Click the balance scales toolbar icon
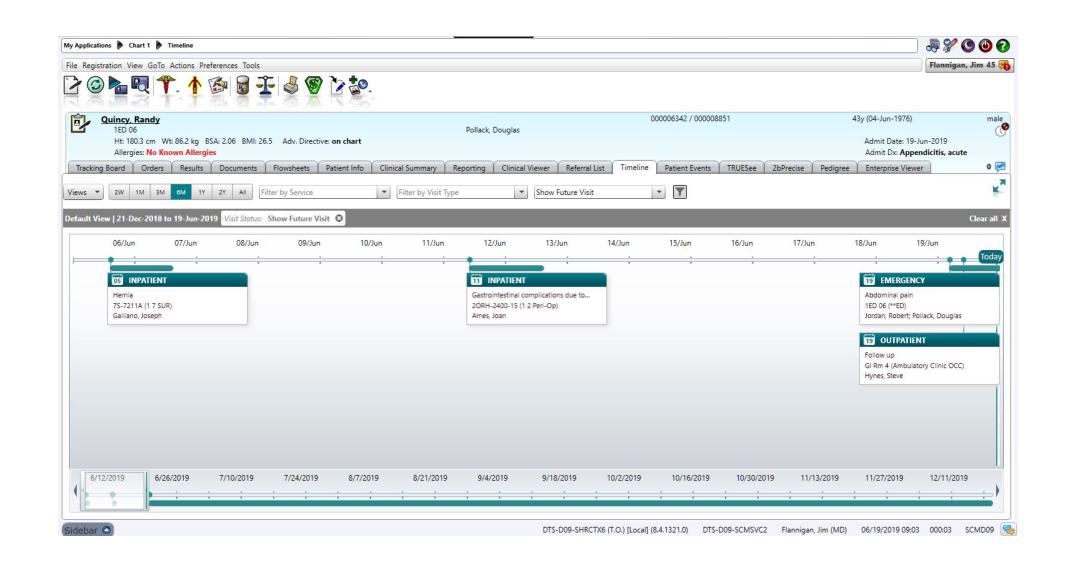The width and height of the screenshot is (1073, 565). coord(266,86)
